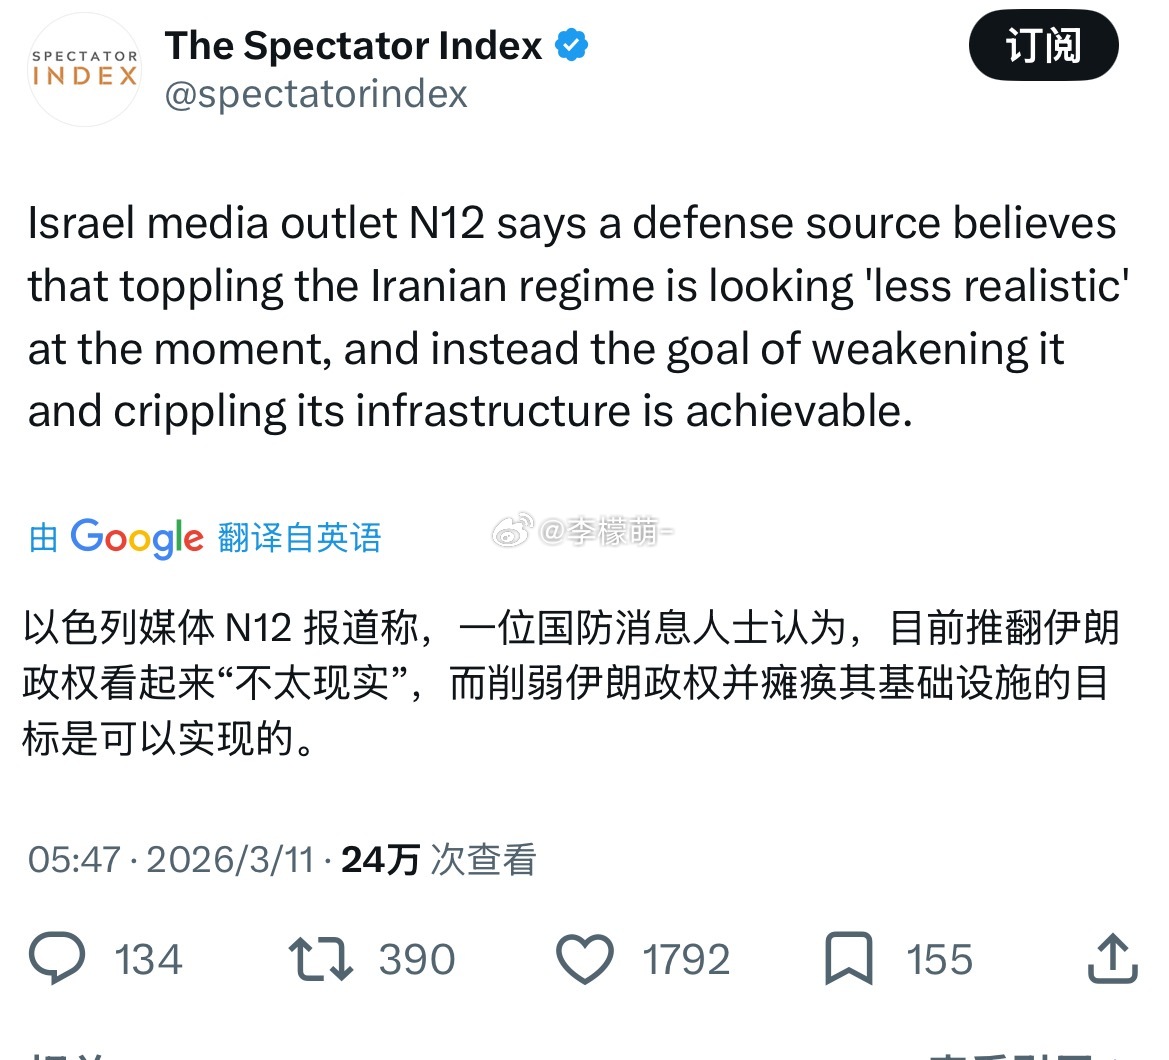Screen dimensions: 1169x1060
Task: Open the Spectator Index profile avatar
Action: 85,70
